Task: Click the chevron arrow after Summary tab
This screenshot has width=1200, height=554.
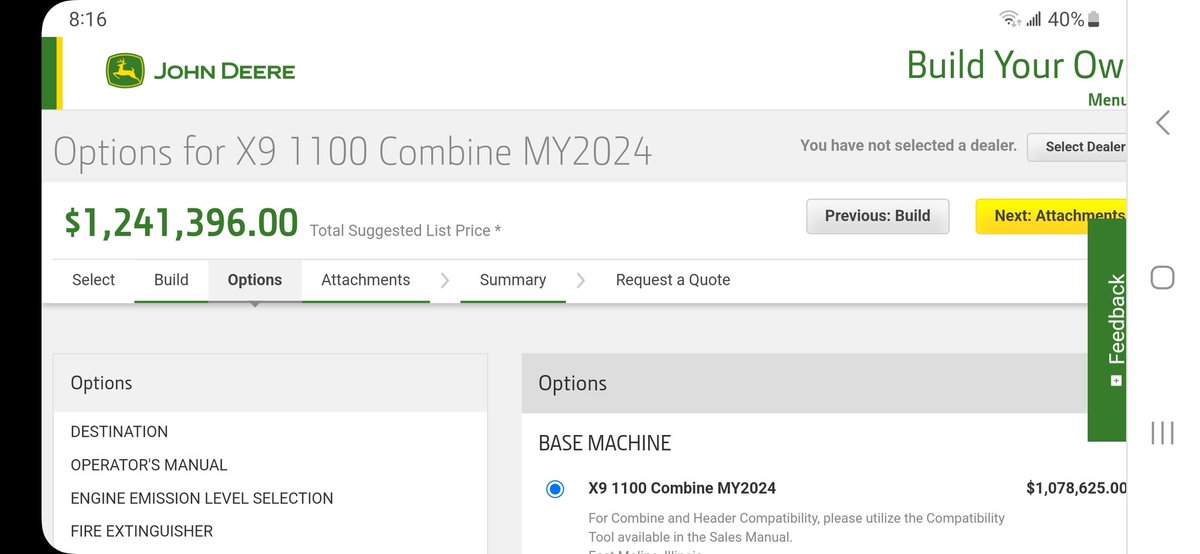Action: tap(581, 280)
